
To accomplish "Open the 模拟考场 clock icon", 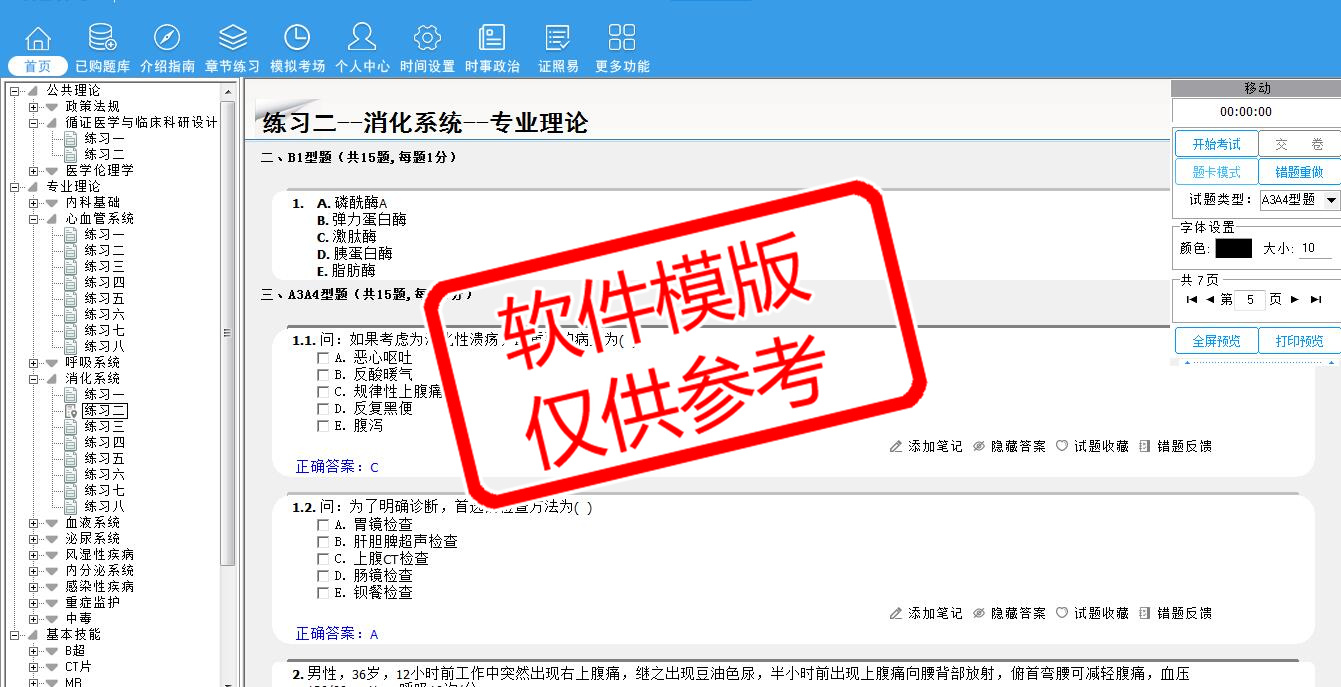I will click(297, 38).
